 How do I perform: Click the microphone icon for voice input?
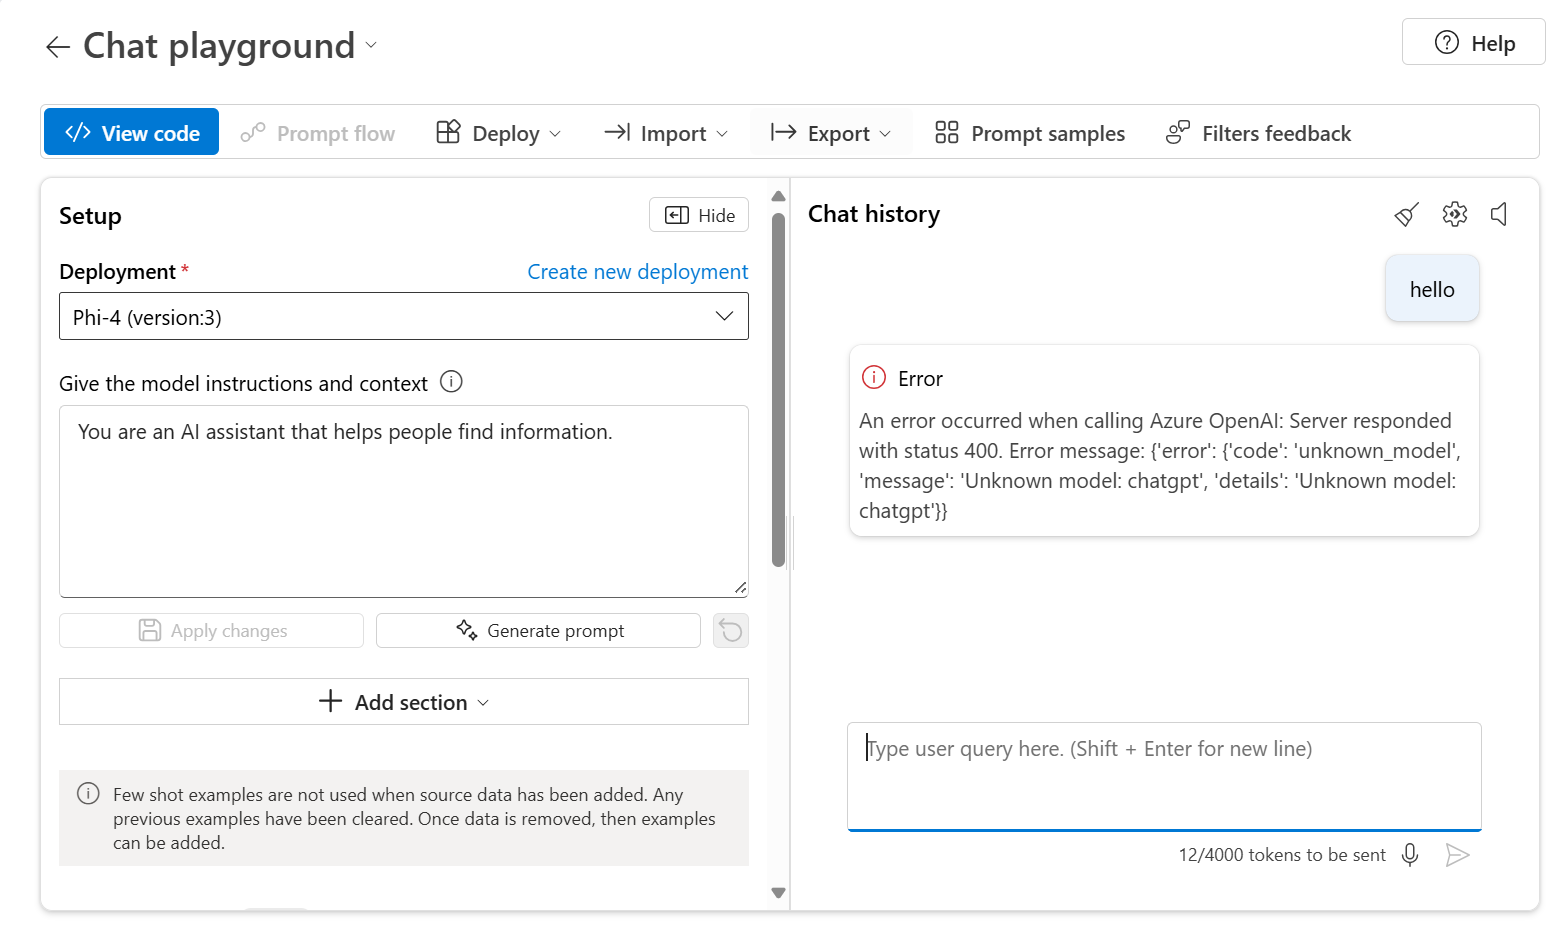[1410, 854]
